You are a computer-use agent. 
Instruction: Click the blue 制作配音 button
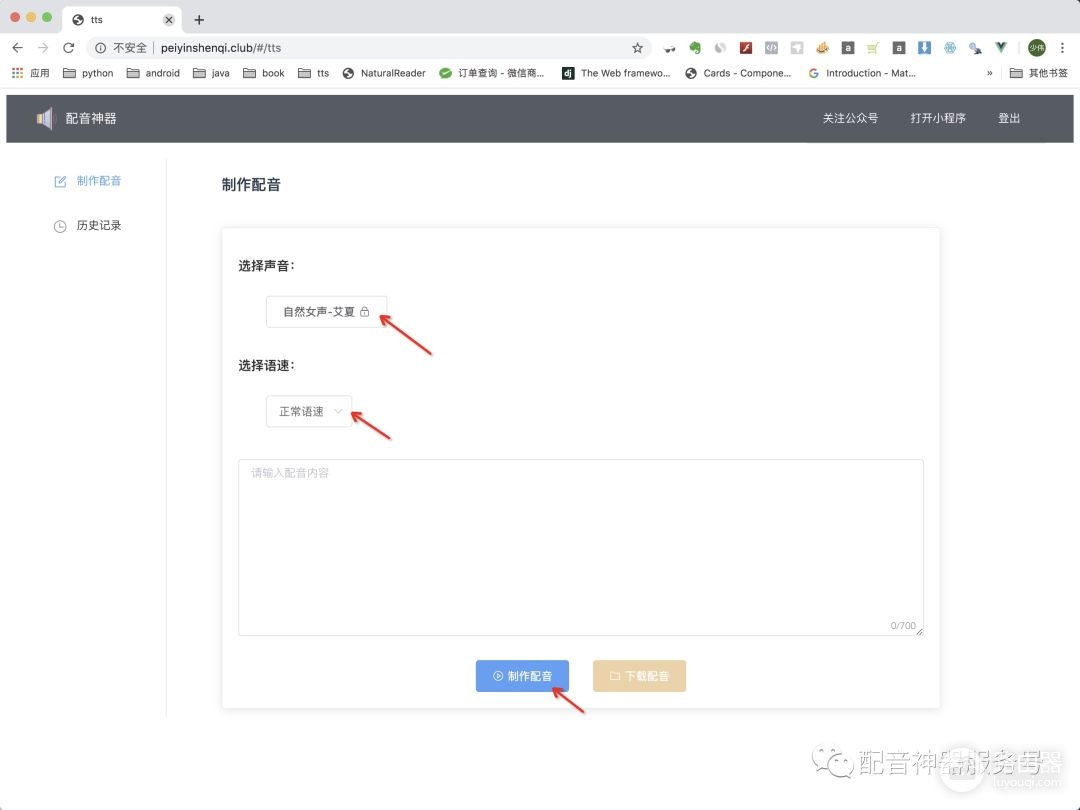tap(522, 676)
